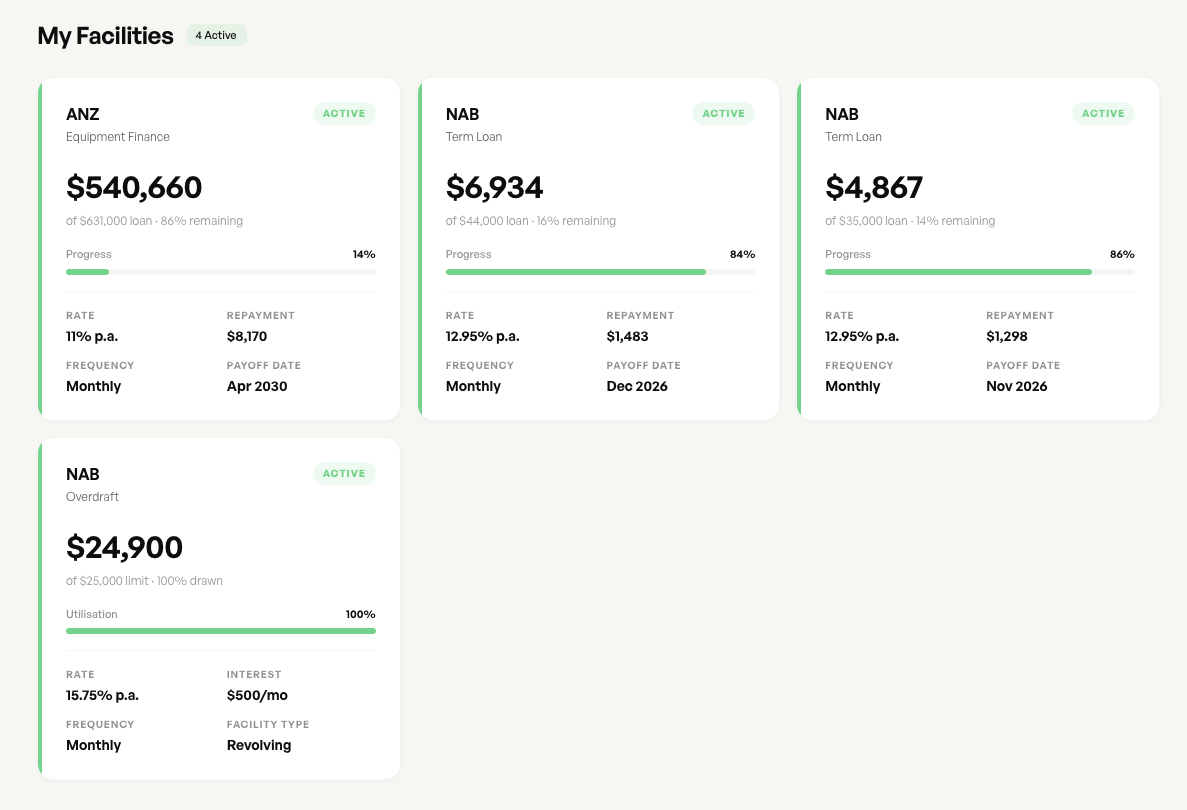Click 'of $35,000 loan · 14% remaining' text
Screen dimensions: 1187x810
(910, 221)
